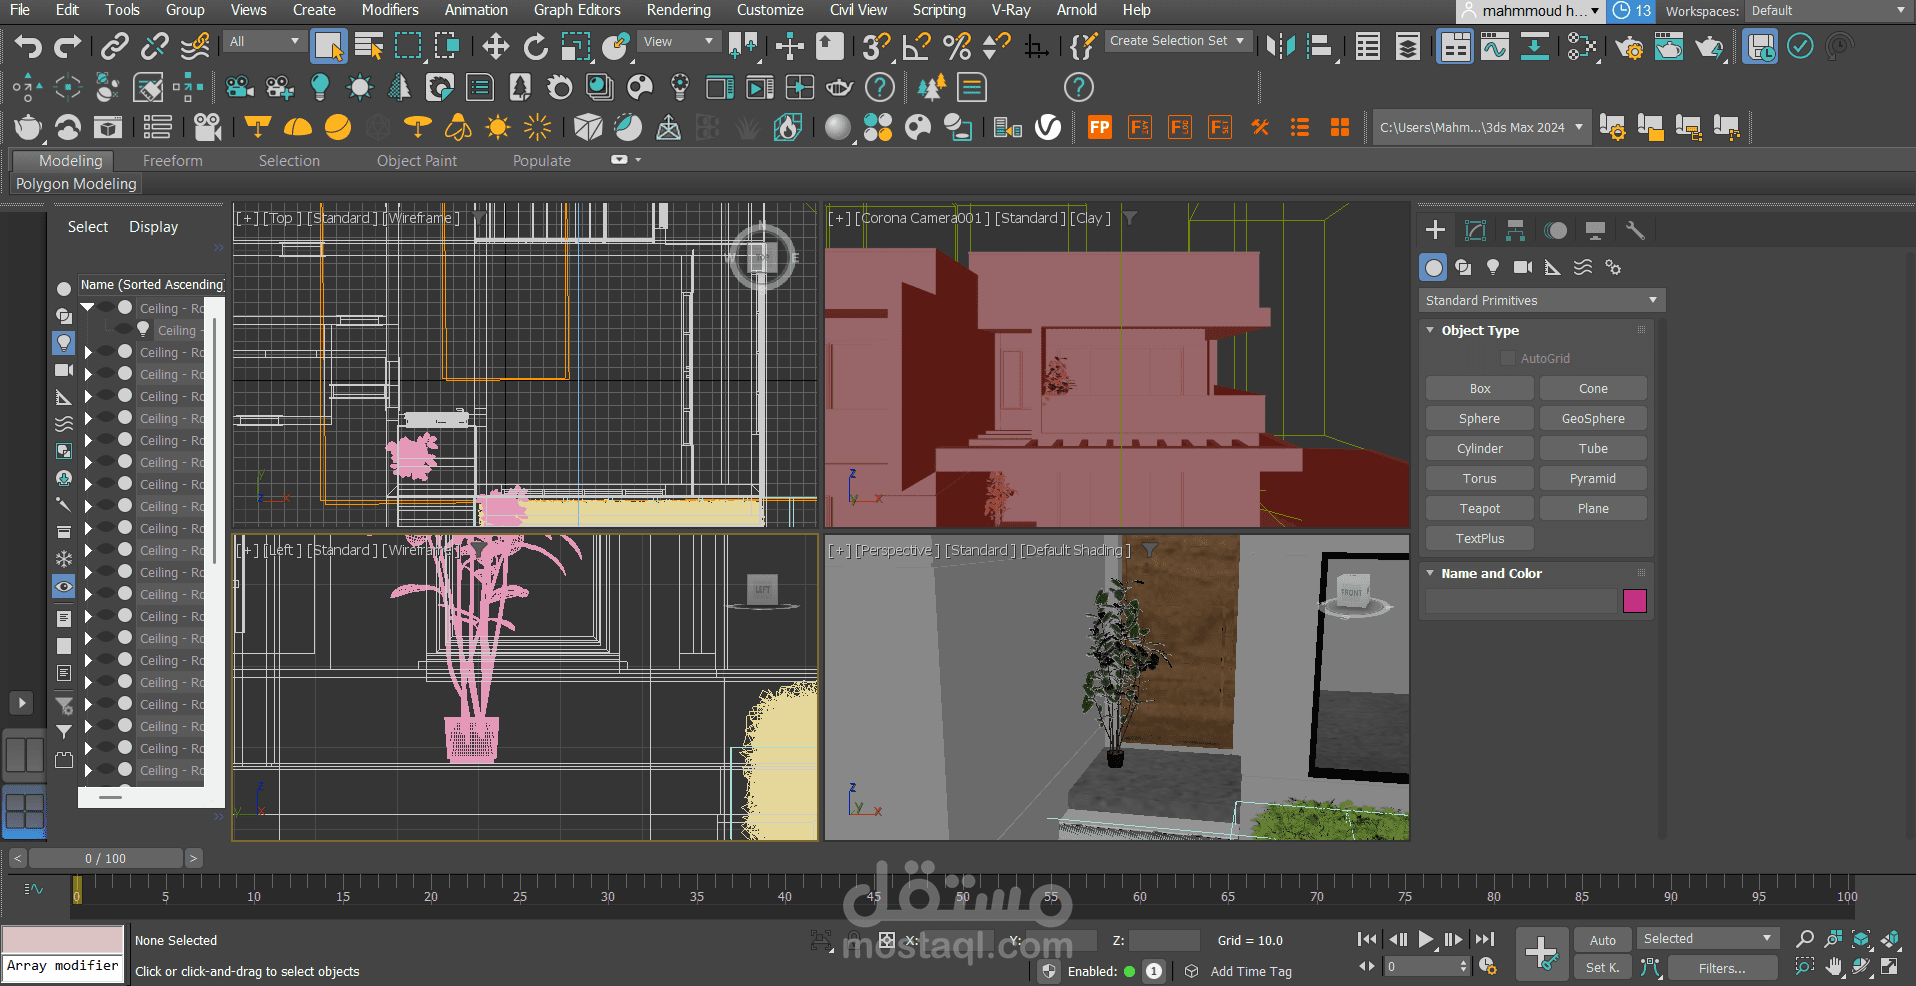Switch to the Freeform ribbon tab
Image resolution: width=1916 pixels, height=986 pixels.
tap(172, 161)
